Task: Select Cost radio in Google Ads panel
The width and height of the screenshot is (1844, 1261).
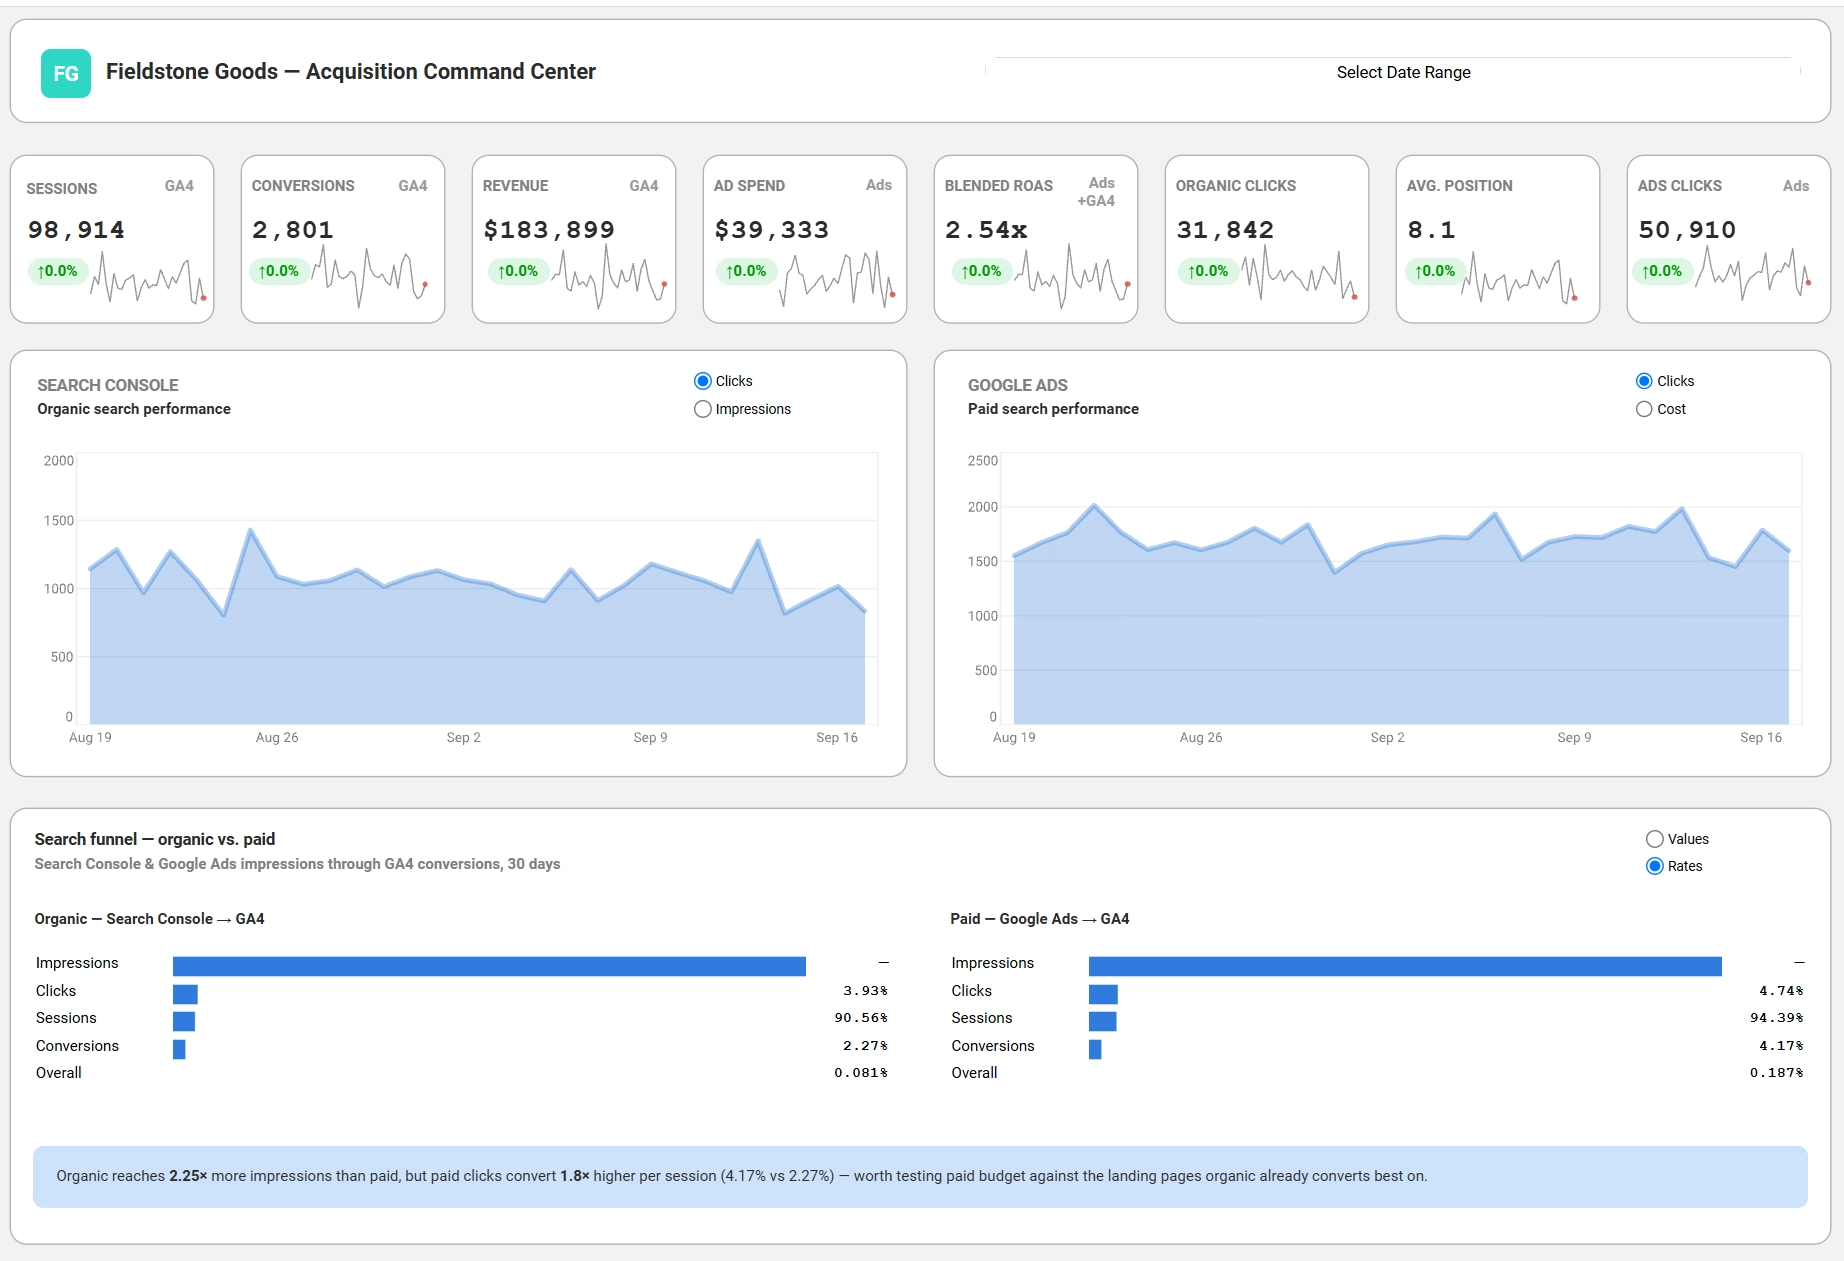Action: click(1644, 409)
